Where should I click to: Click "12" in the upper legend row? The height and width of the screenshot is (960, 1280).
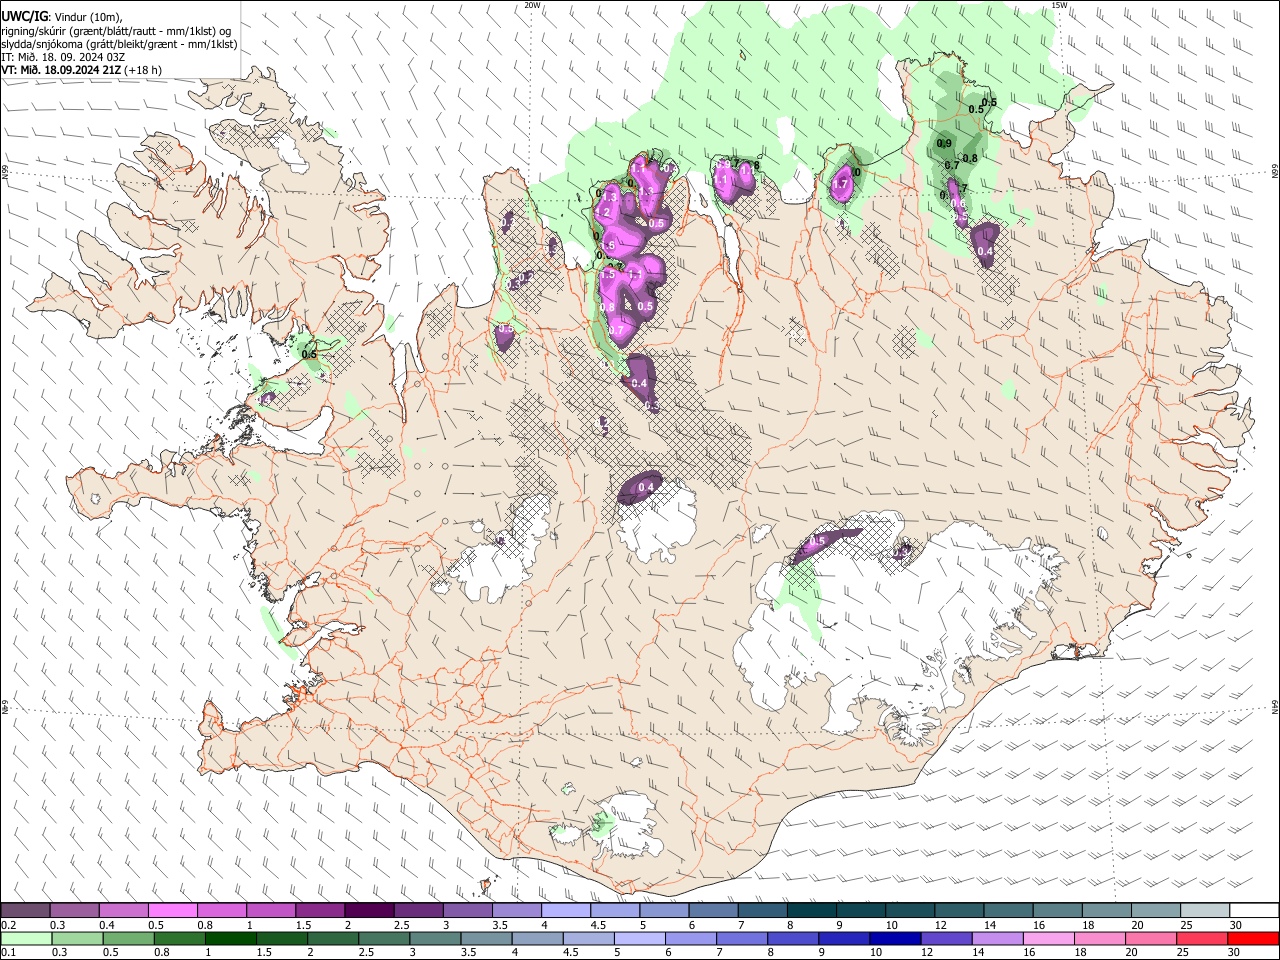[941, 925]
